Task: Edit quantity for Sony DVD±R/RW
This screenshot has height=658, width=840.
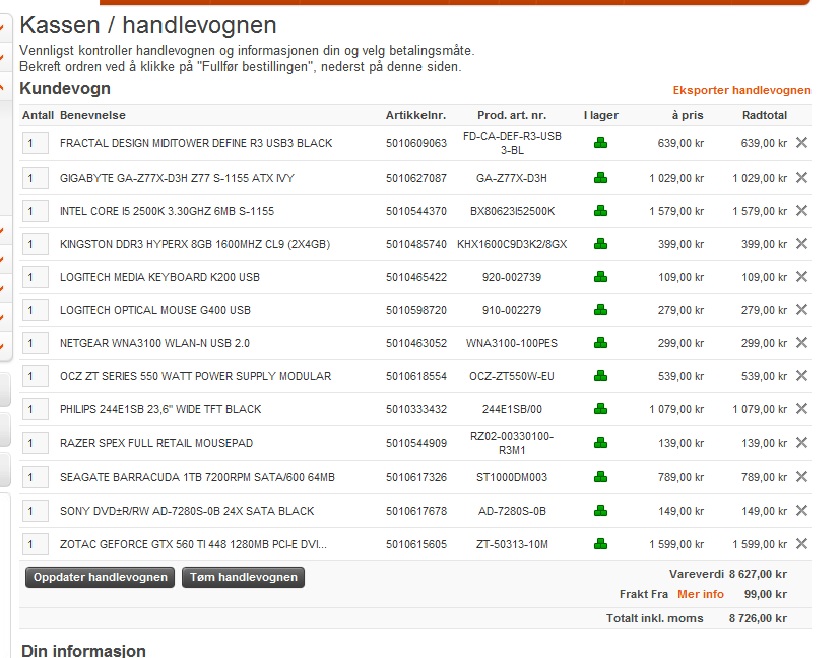Action: pyautogui.click(x=35, y=511)
